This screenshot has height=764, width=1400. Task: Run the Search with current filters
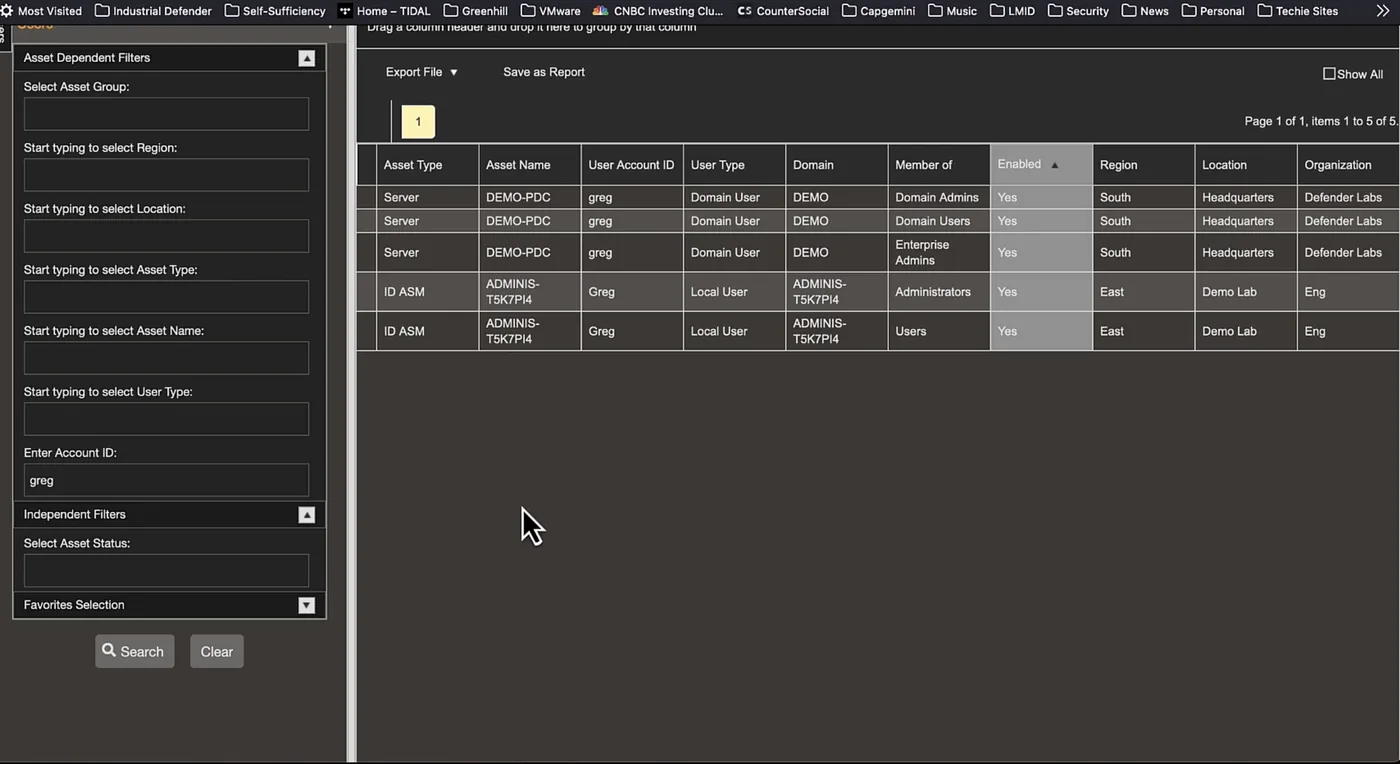coord(135,652)
